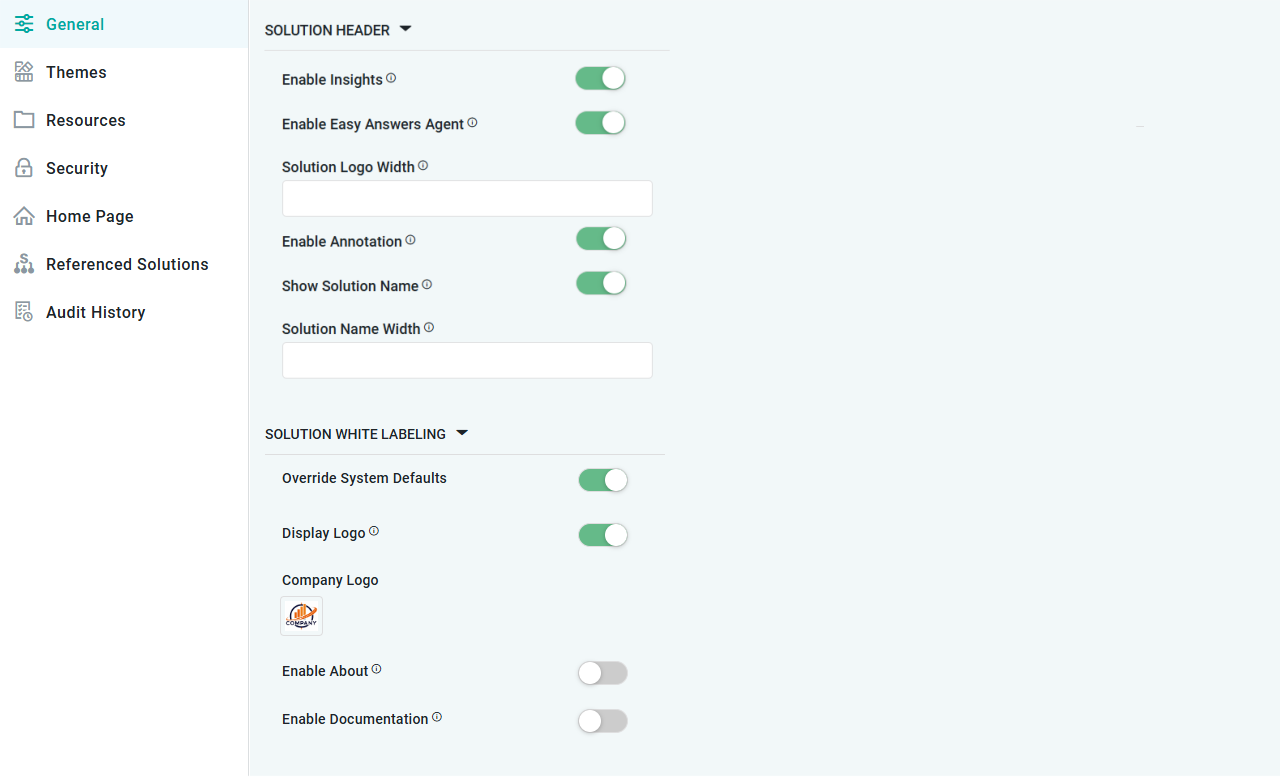Screen dimensions: 1280x777
Task: Click info icon next to Enable Insights
Action: point(391,78)
